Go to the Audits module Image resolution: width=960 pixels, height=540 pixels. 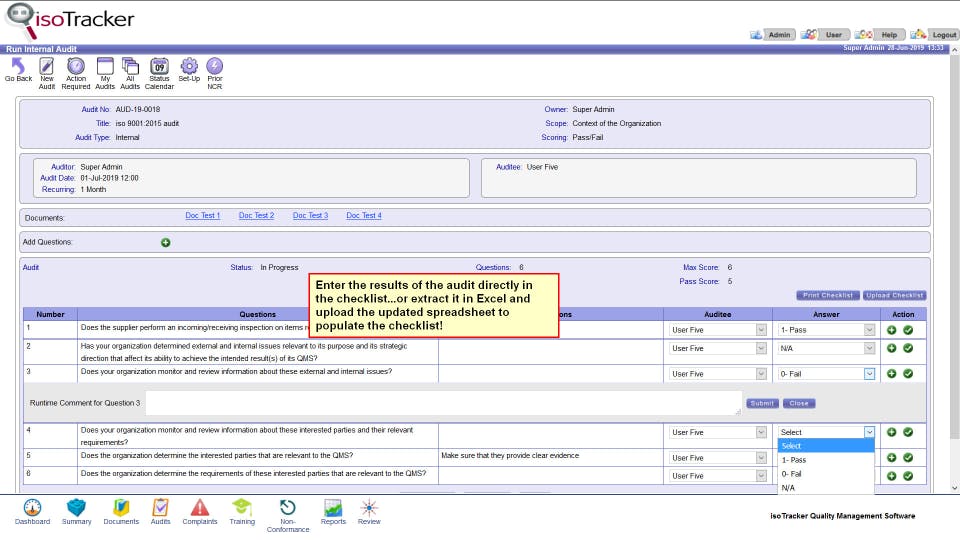pos(160,512)
